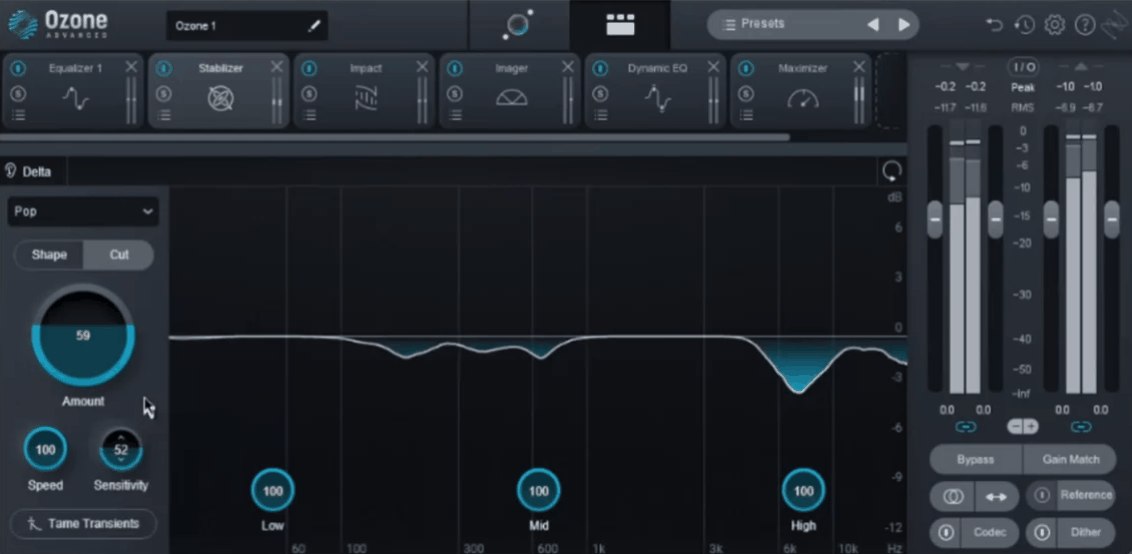This screenshot has width=1132, height=554.
Task: Click the Low band amount knob
Action: point(273,491)
